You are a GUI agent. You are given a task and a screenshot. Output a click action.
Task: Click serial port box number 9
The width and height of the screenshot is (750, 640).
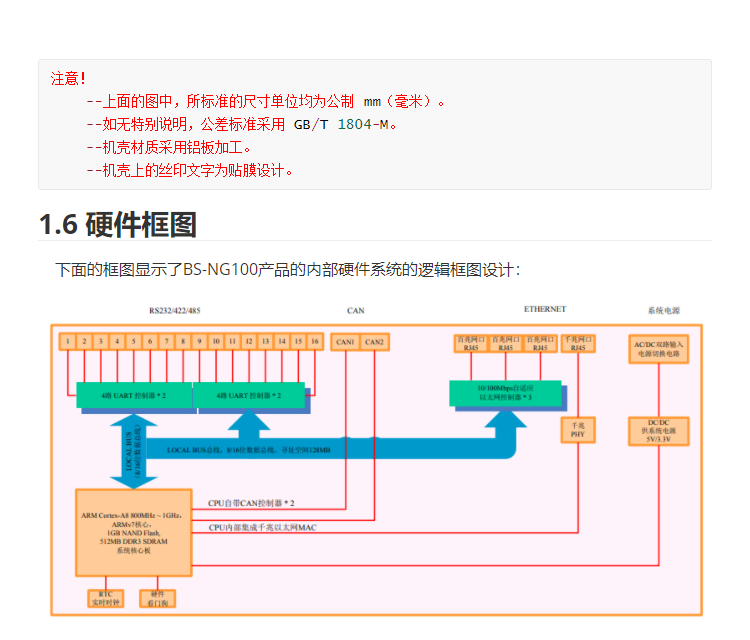(x=199, y=342)
